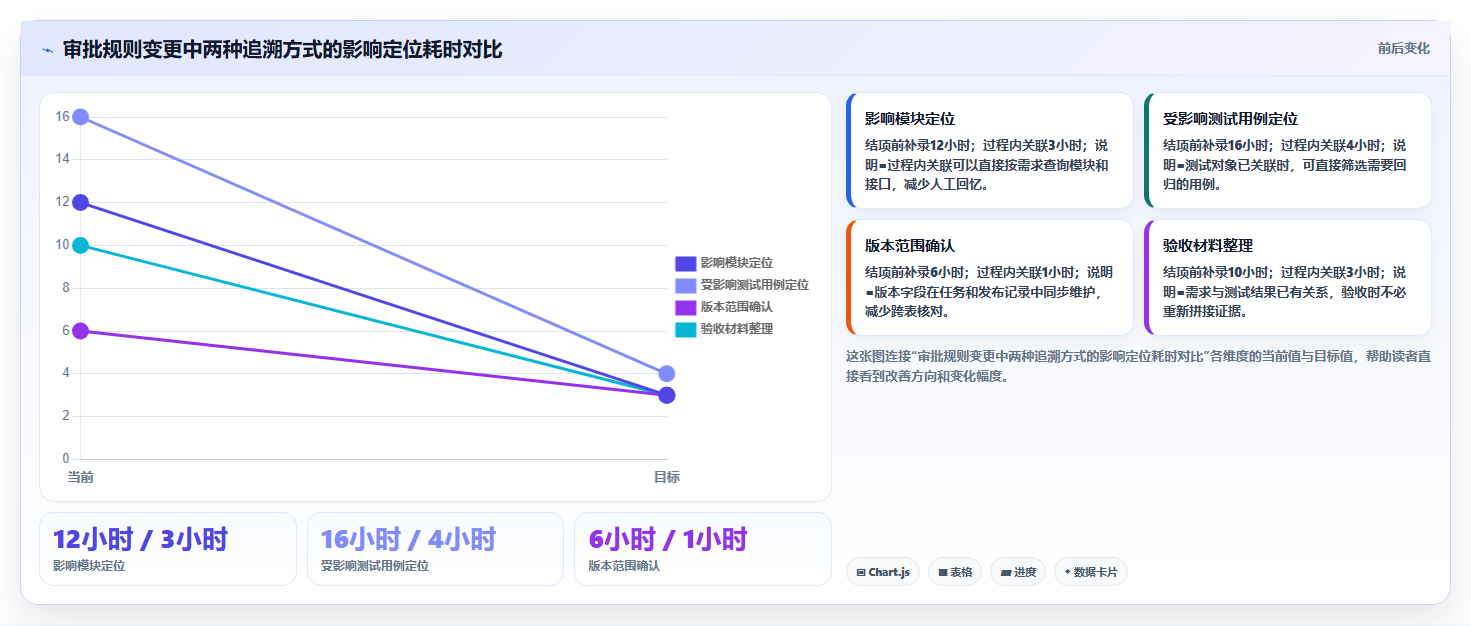Select the cyan 当前 data point at value 10

81,245
